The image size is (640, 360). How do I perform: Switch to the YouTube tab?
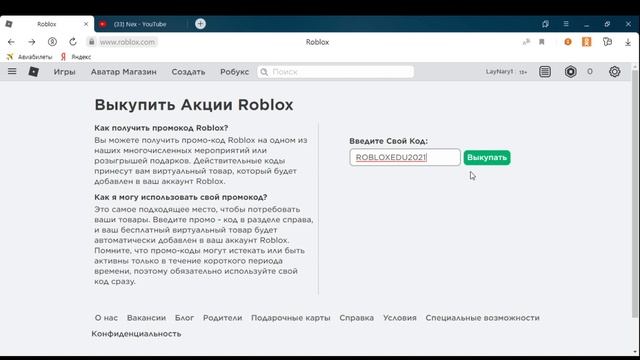tap(140, 24)
